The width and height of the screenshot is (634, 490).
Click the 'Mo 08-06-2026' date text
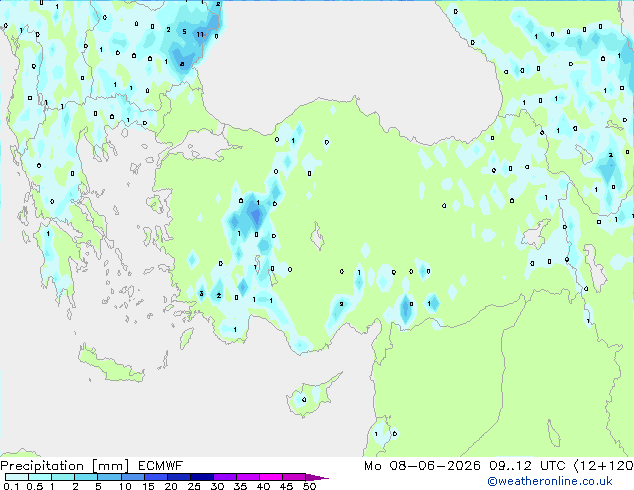tap(422, 466)
